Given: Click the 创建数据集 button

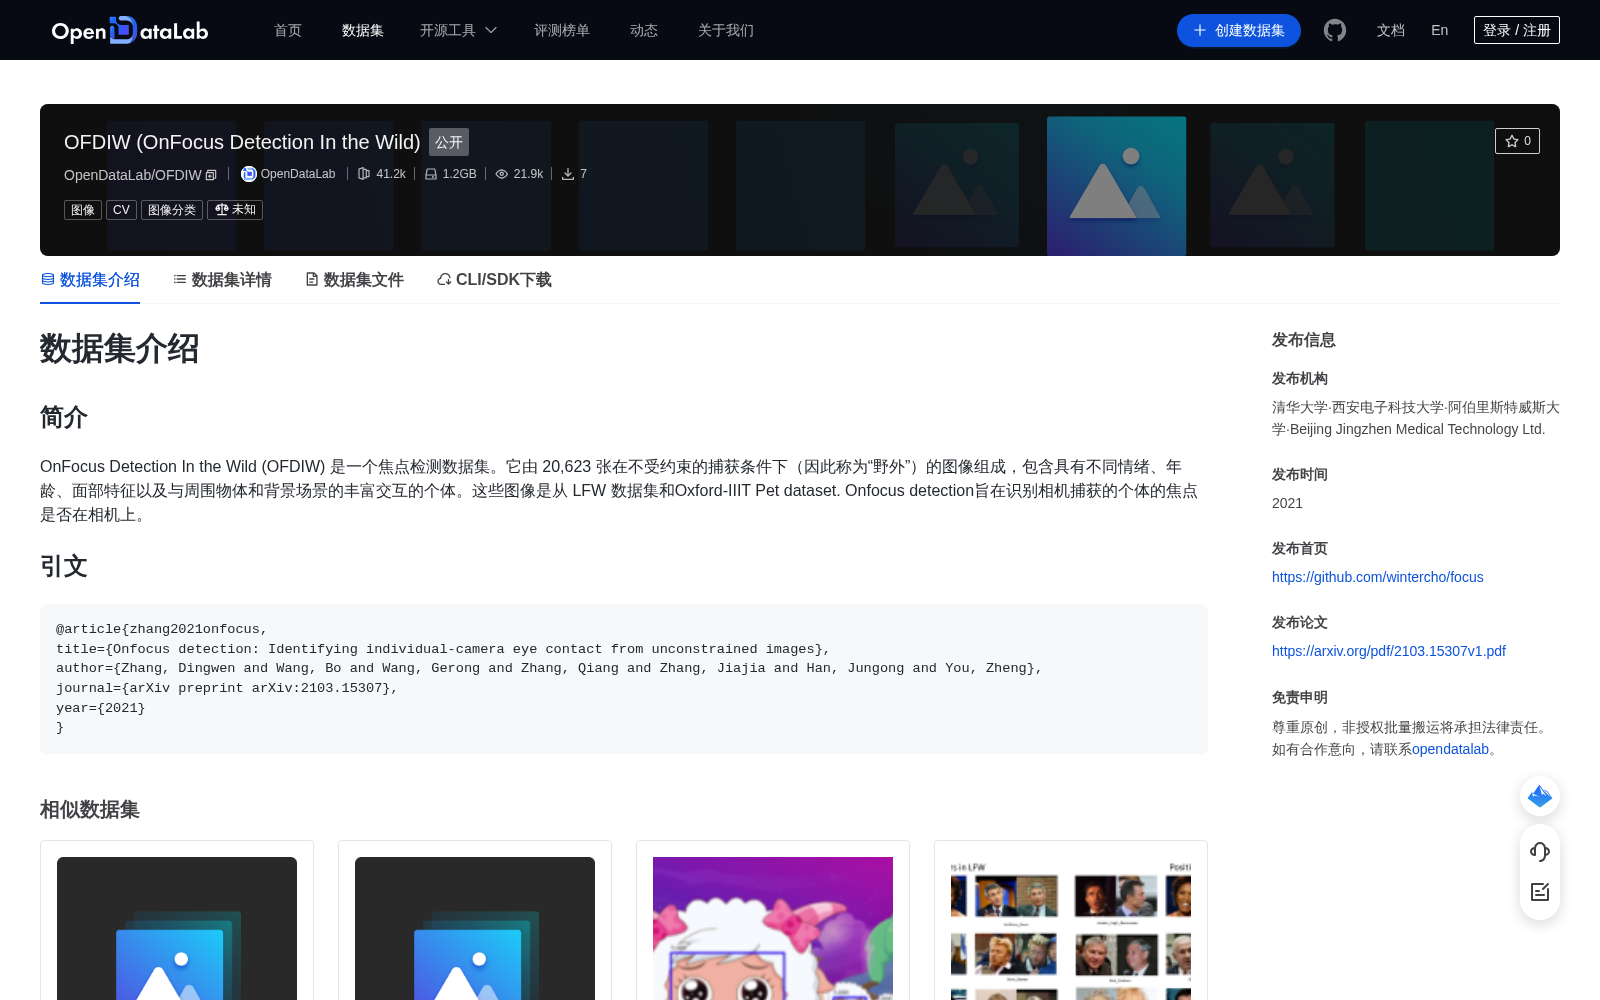Looking at the screenshot, I should 1239,30.
